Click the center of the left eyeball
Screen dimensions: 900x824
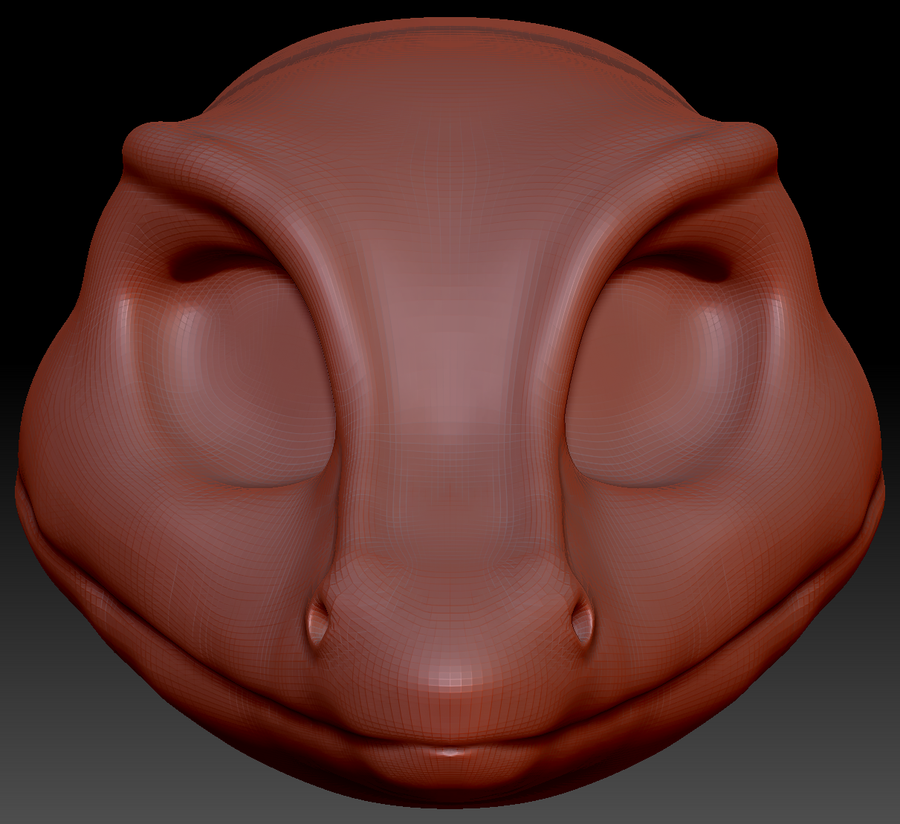pyautogui.click(x=245, y=390)
